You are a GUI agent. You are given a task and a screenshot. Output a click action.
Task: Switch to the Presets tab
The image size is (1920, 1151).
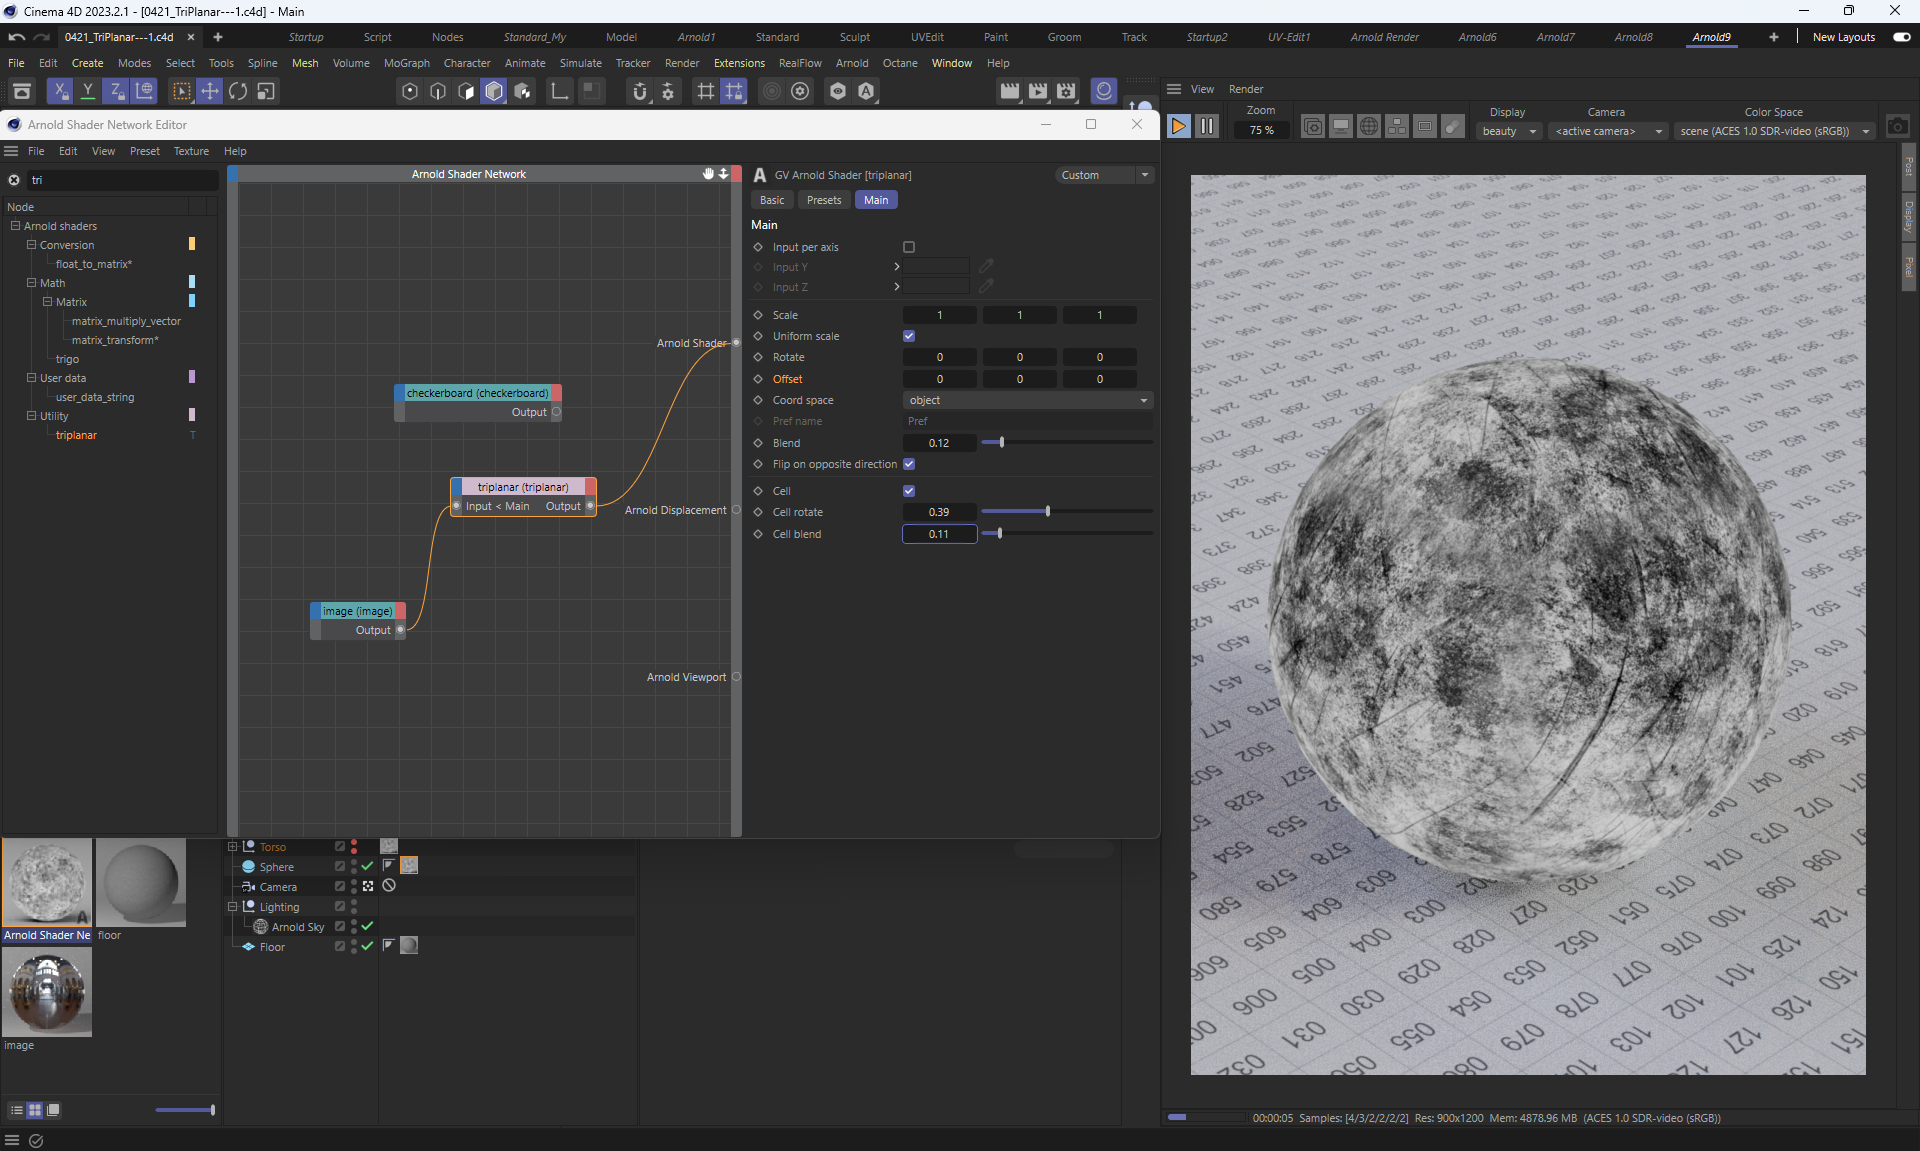click(x=824, y=200)
